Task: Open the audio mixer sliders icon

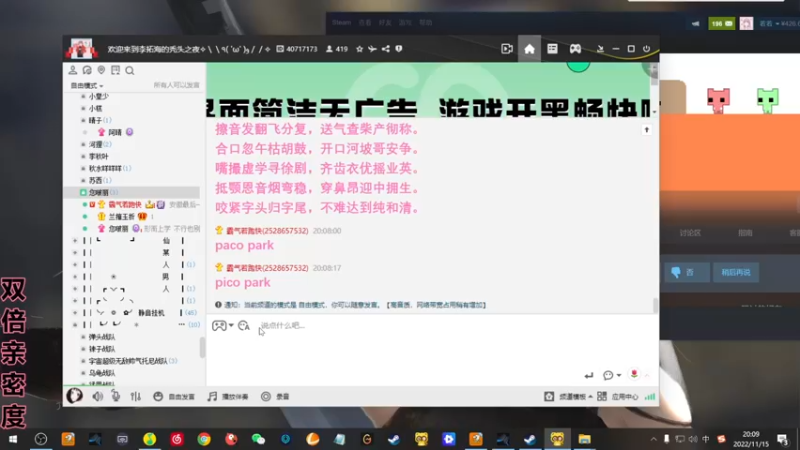Action: click(135, 396)
